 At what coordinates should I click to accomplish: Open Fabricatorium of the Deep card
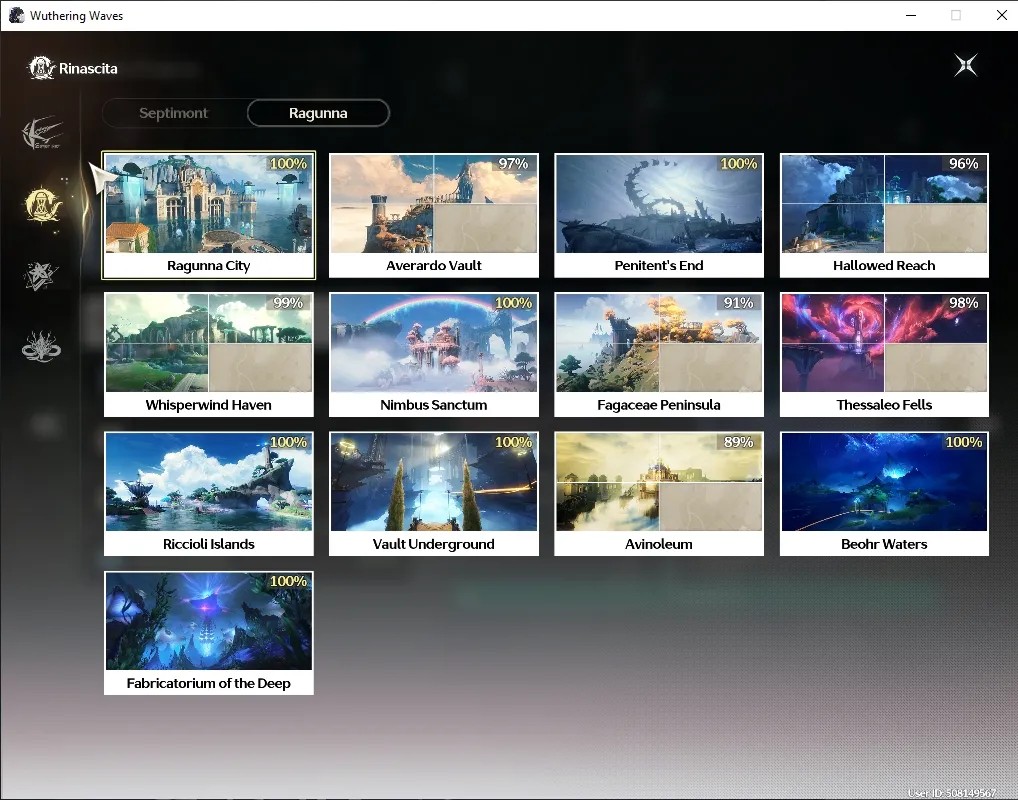[x=208, y=633]
